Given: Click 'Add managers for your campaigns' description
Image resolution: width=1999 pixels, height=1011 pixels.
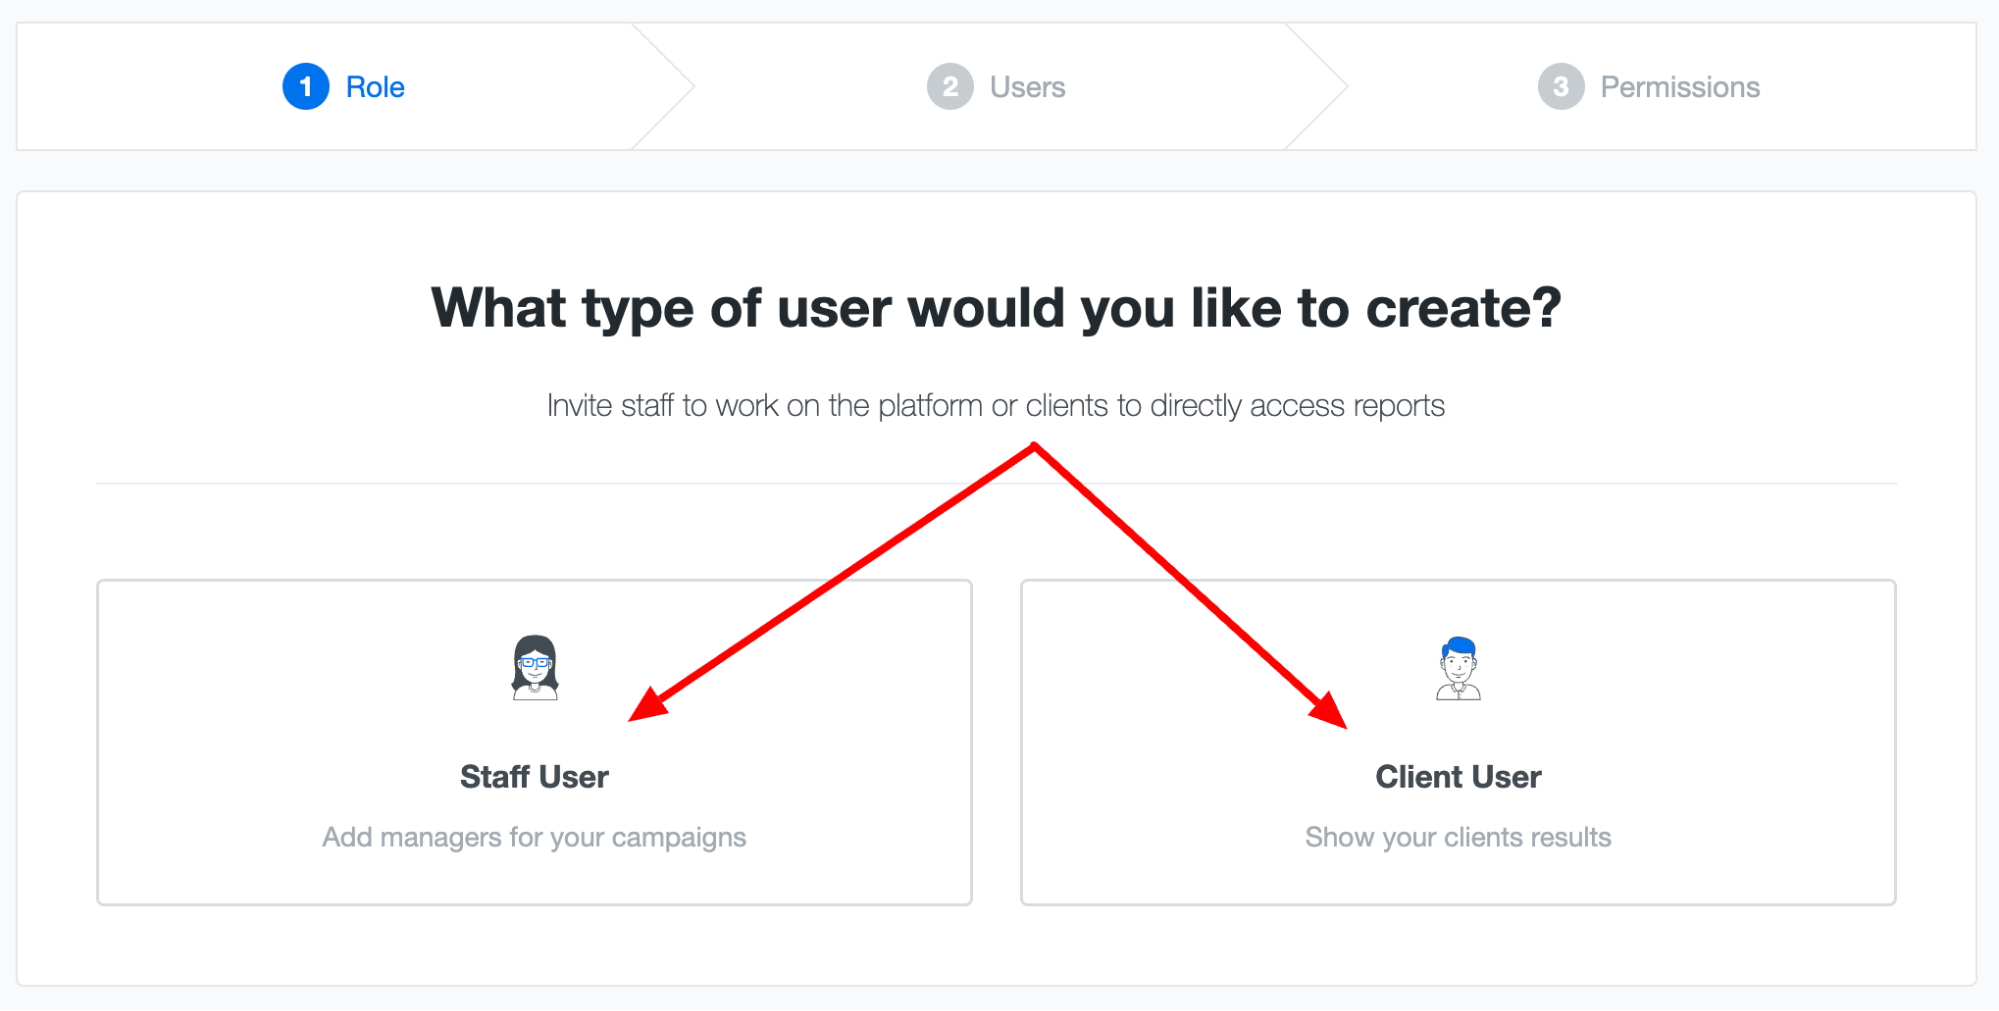Looking at the screenshot, I should (x=533, y=838).
